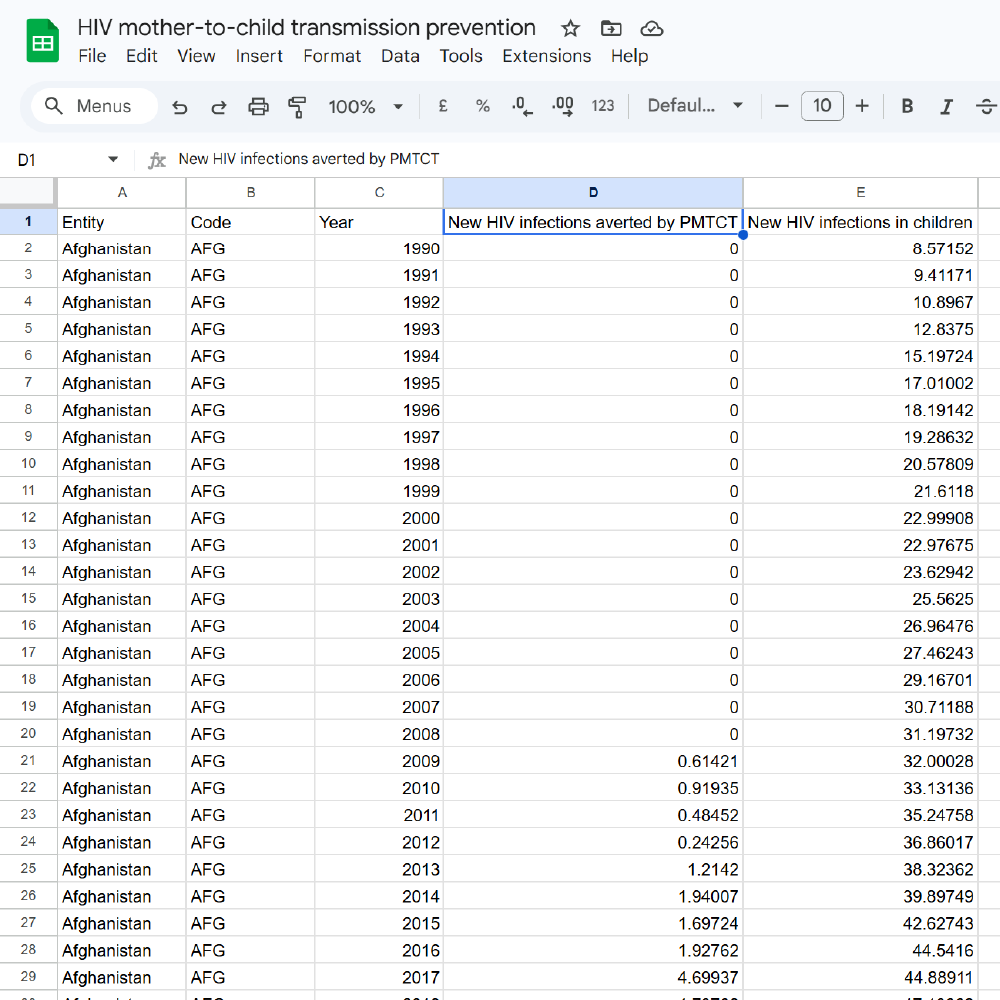Select cell containing year 2017
The image size is (1000, 1000).
pos(379,977)
